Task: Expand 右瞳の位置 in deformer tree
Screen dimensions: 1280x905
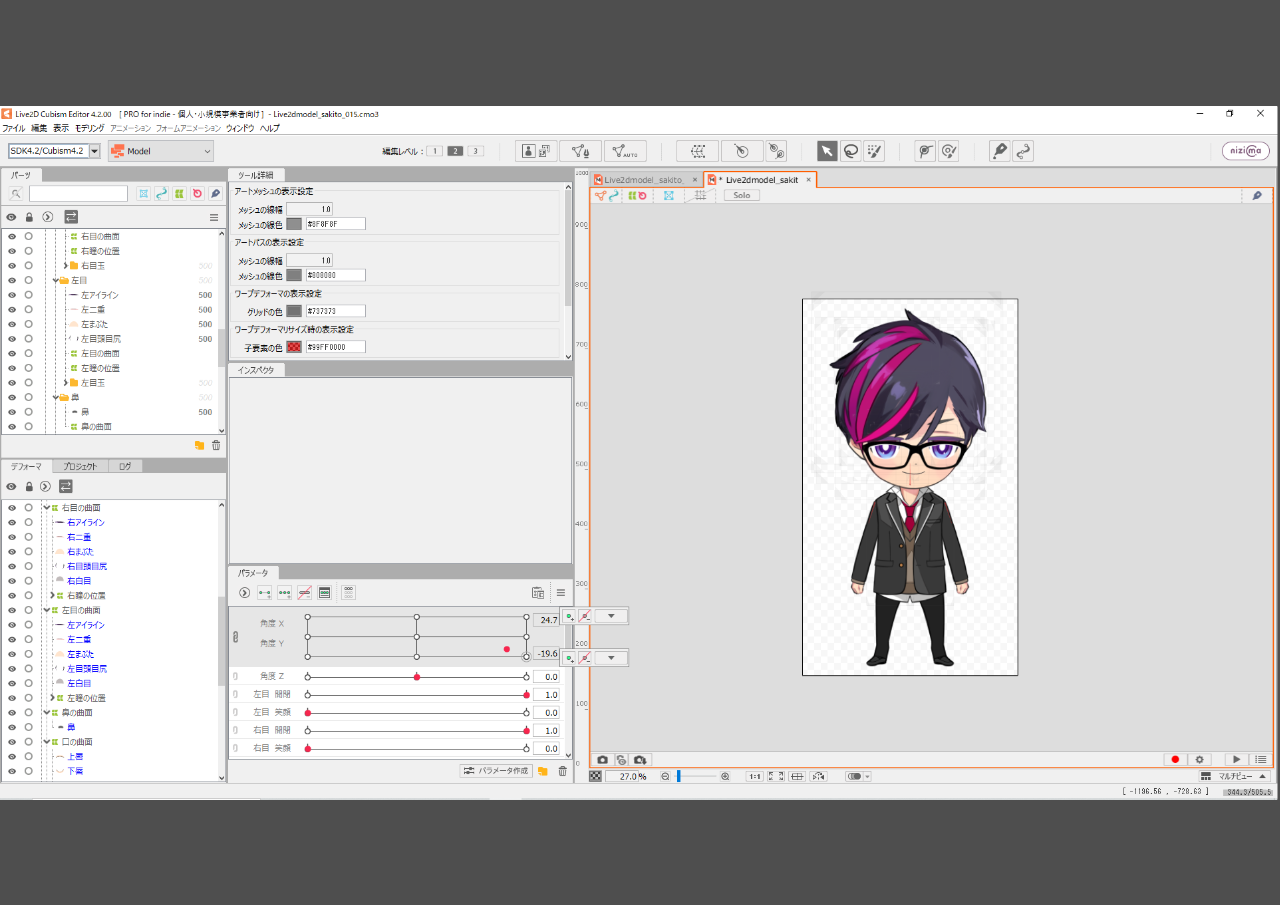Action: pos(52,595)
